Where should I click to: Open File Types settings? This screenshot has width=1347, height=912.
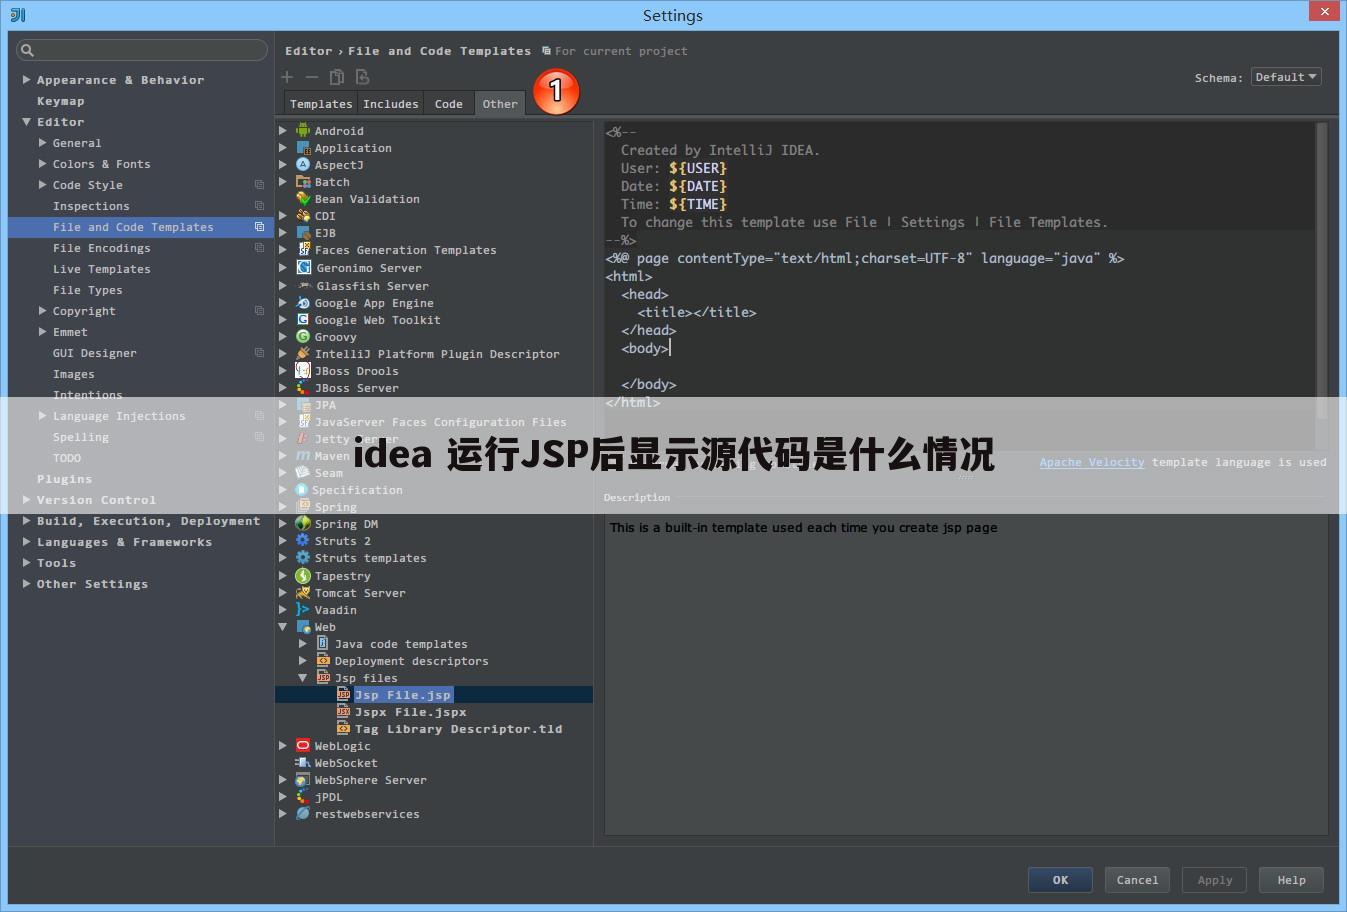(88, 290)
